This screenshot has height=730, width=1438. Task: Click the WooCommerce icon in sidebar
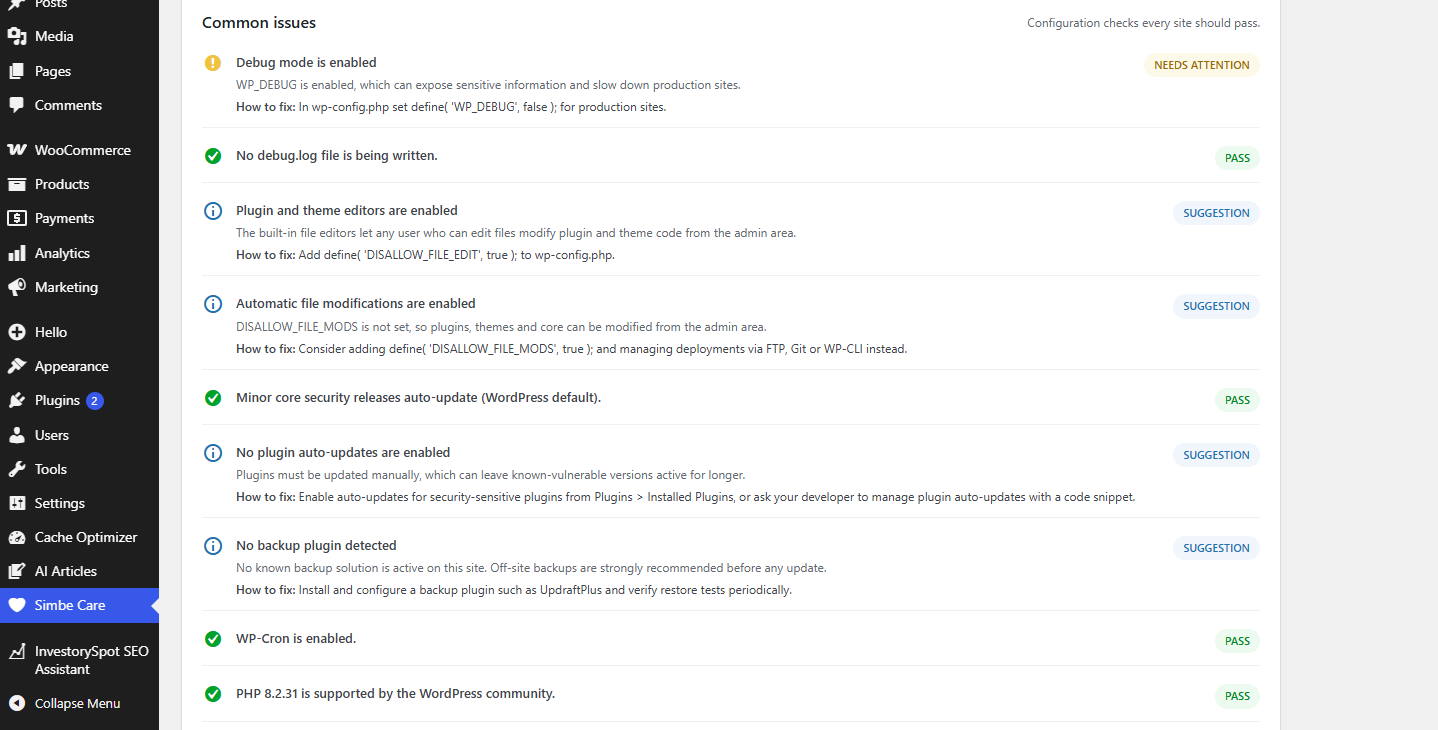[17, 150]
